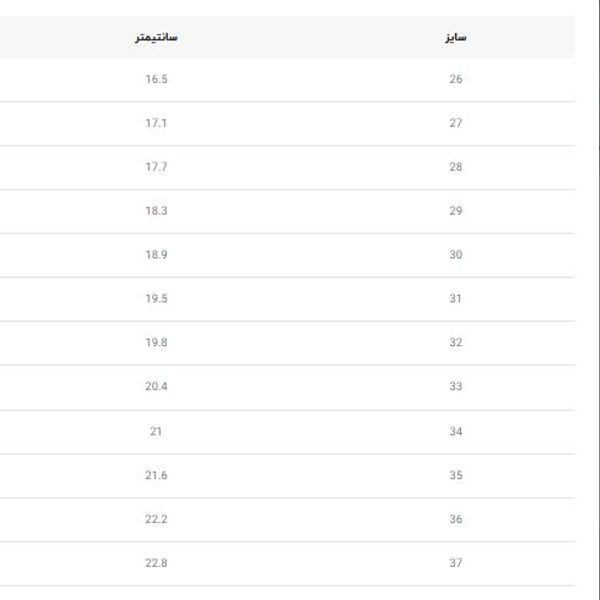Screen dimensions: 600x600
Task: Click the 18.9 centimeter value
Action: [x=156, y=255]
